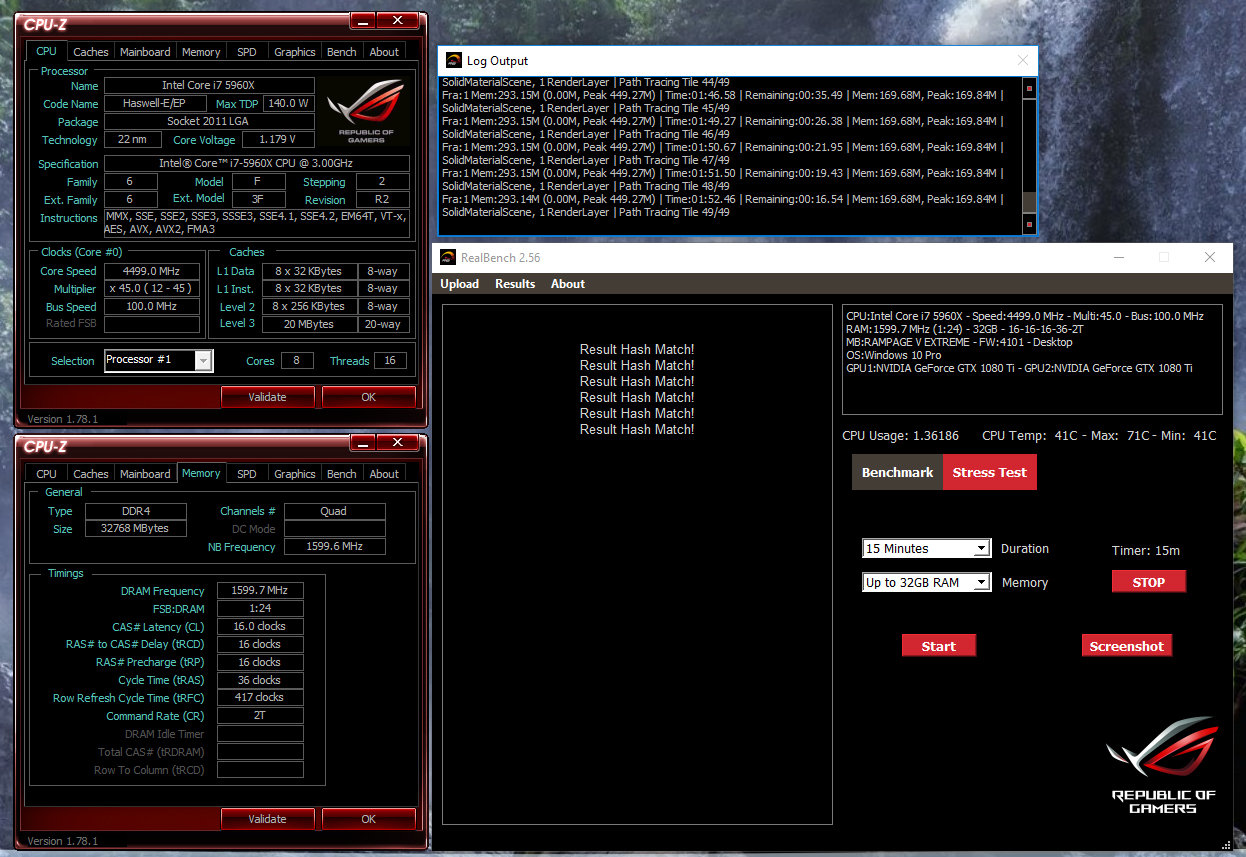Click the Multiplier x 45.0 value

click(152, 289)
